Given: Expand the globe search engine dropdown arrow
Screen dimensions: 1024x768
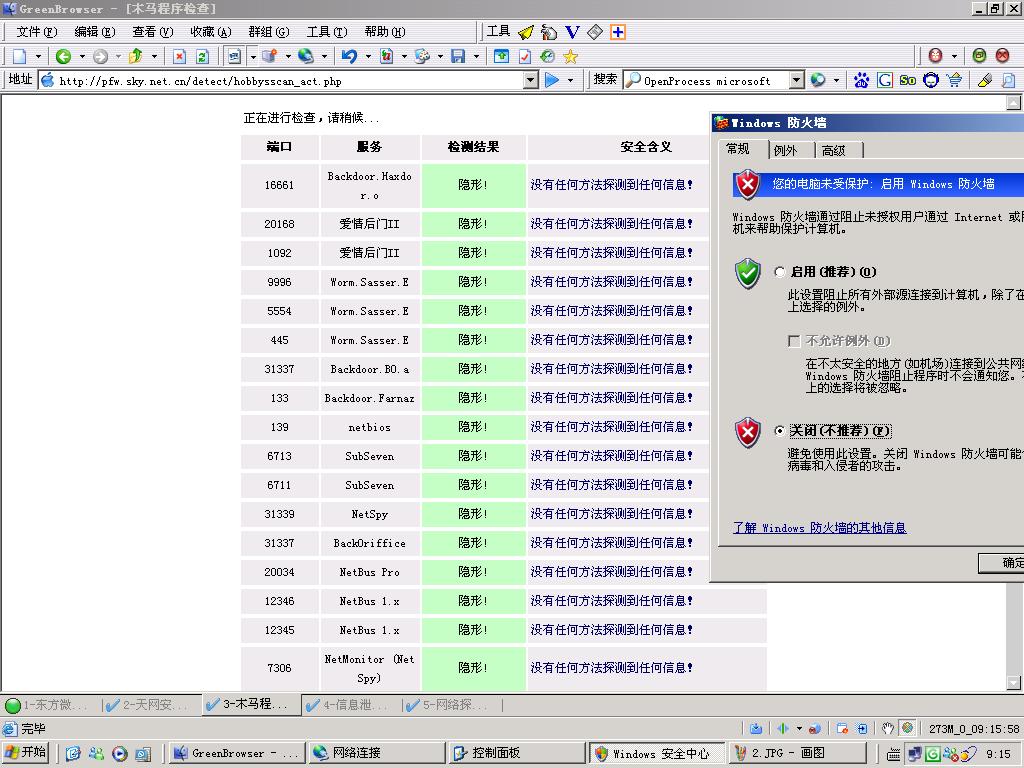Looking at the screenshot, I should pos(836,80).
